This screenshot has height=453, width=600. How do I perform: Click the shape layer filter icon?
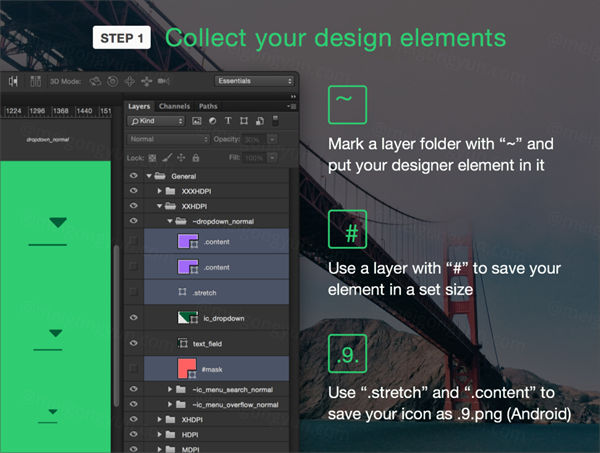[242, 122]
